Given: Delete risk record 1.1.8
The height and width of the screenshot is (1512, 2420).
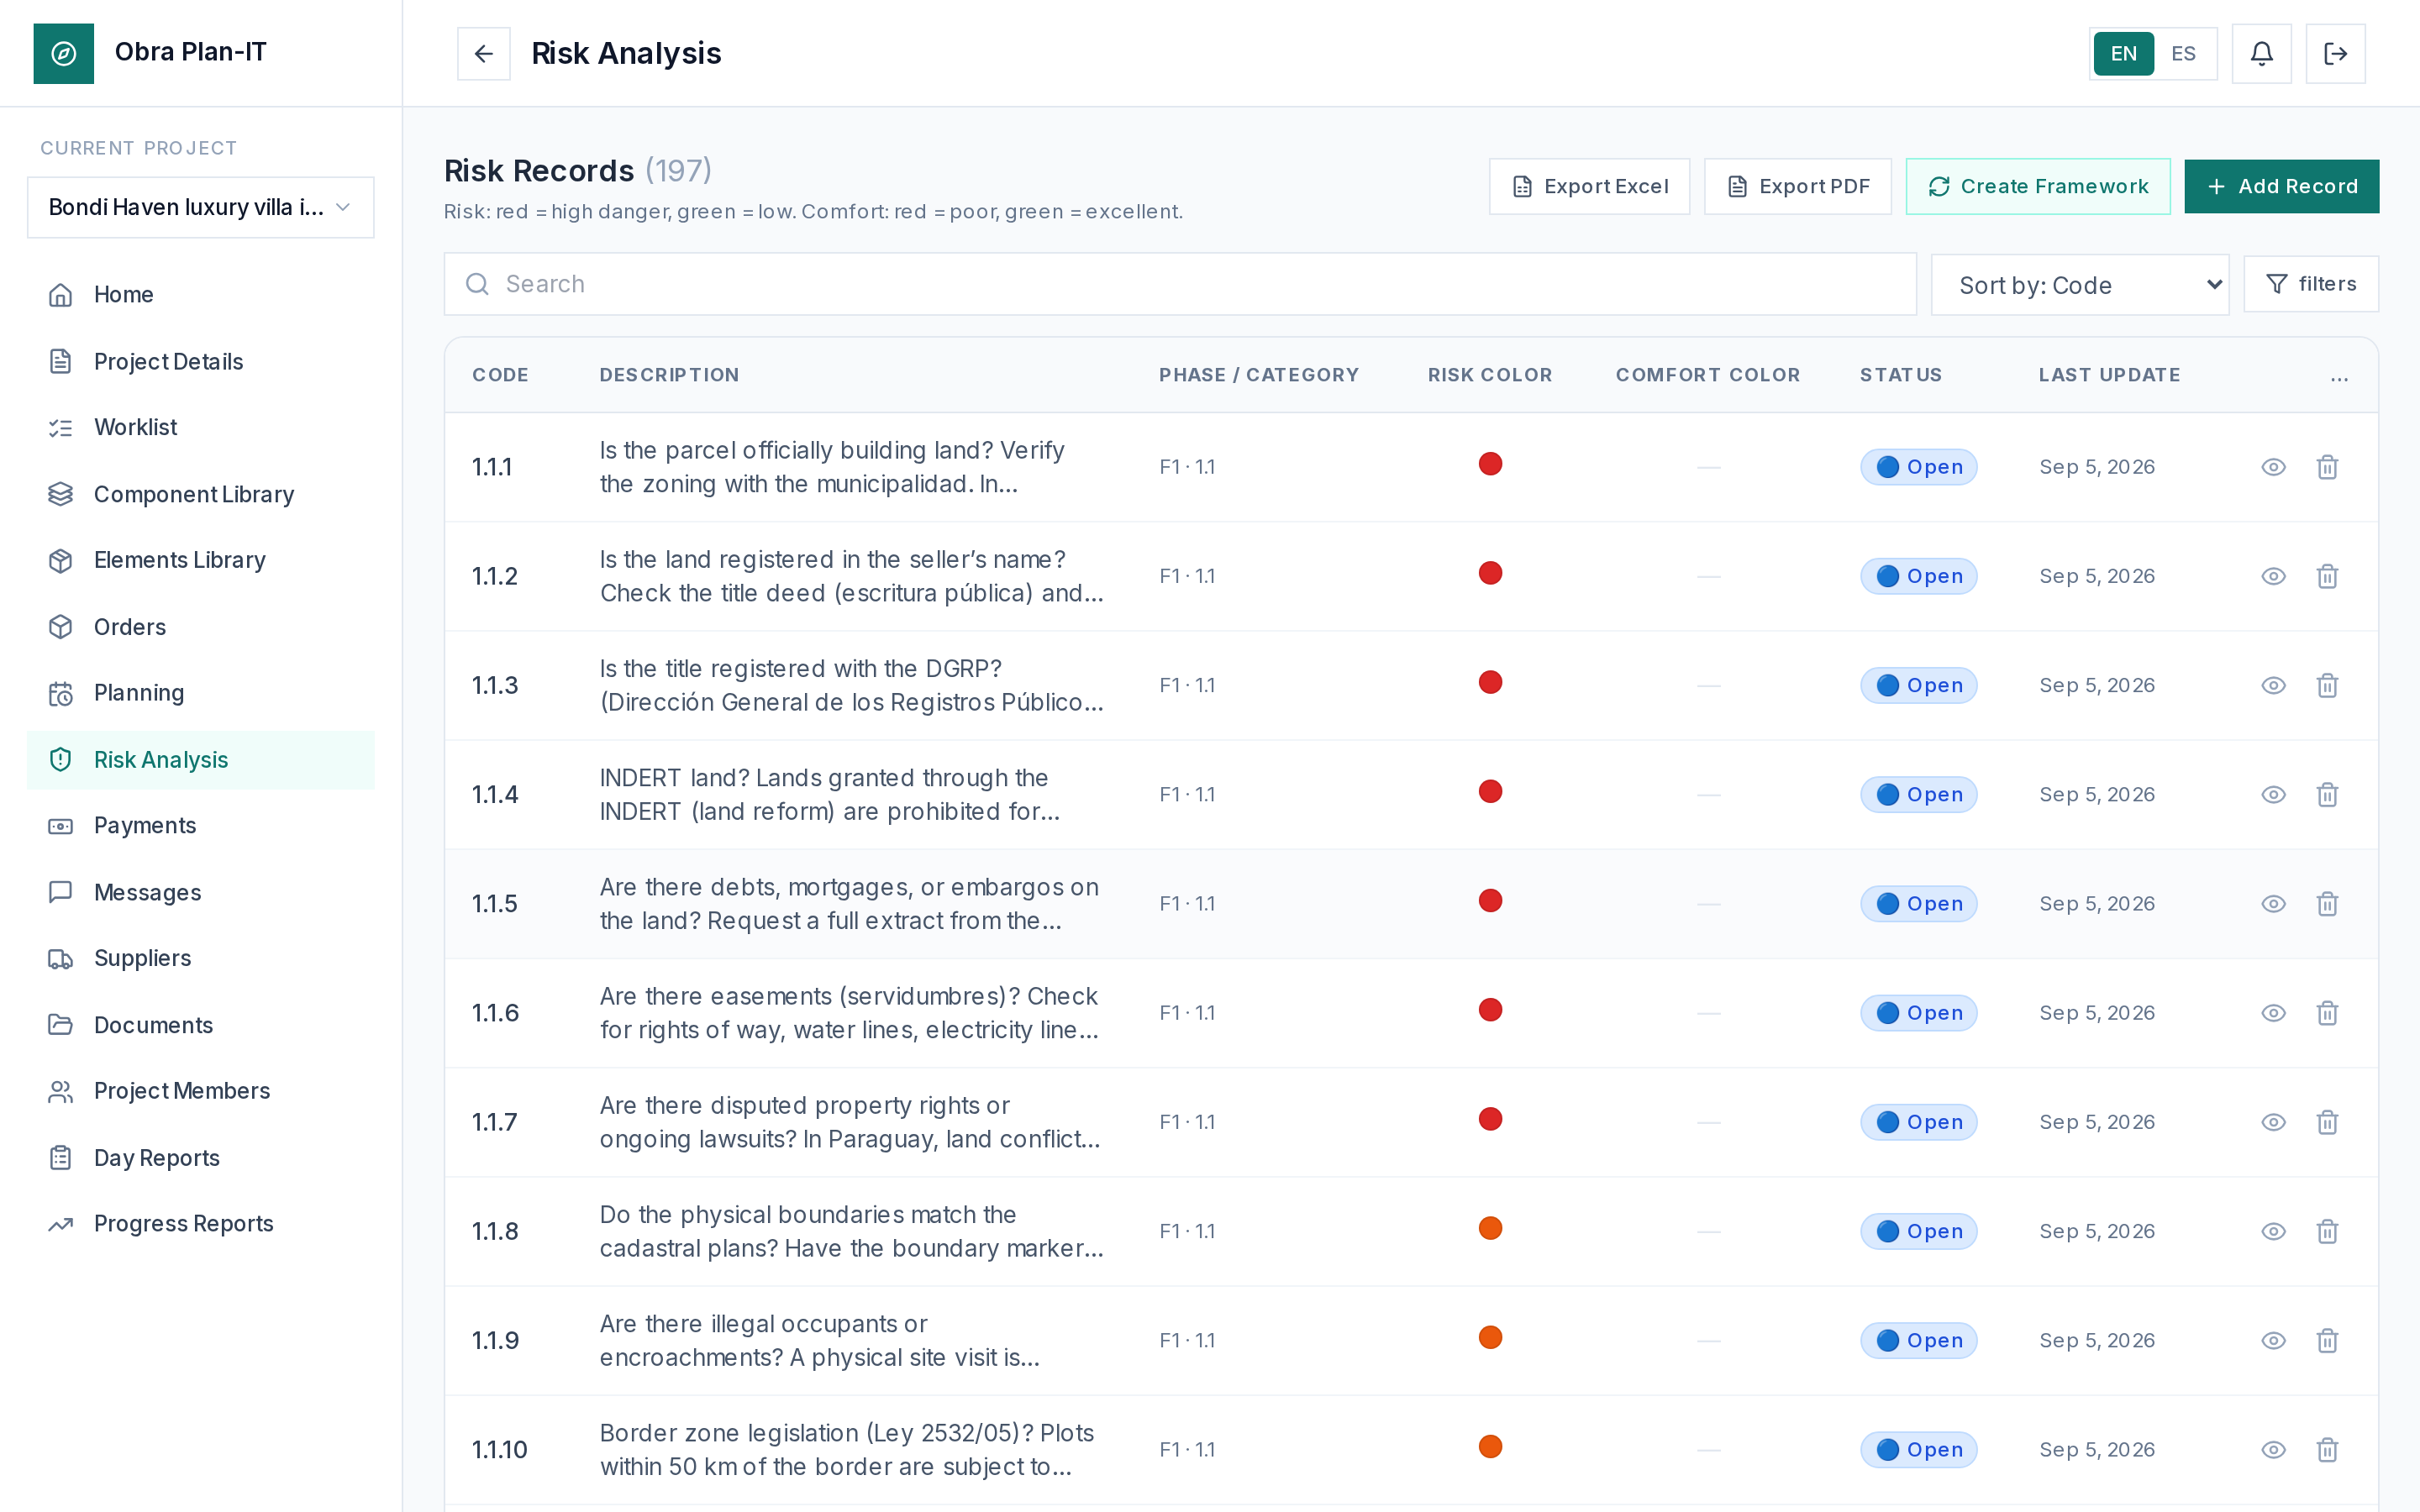Looking at the screenshot, I should [2327, 1231].
